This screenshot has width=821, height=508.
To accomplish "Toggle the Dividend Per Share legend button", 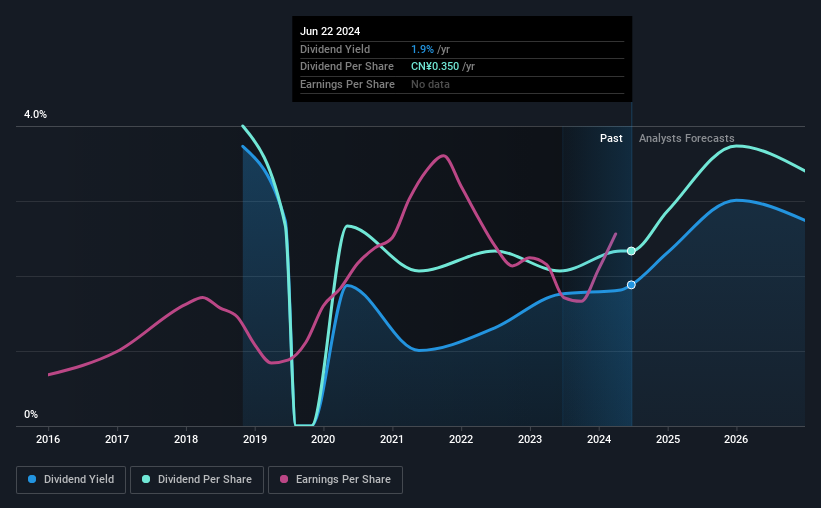I will [x=197, y=480].
